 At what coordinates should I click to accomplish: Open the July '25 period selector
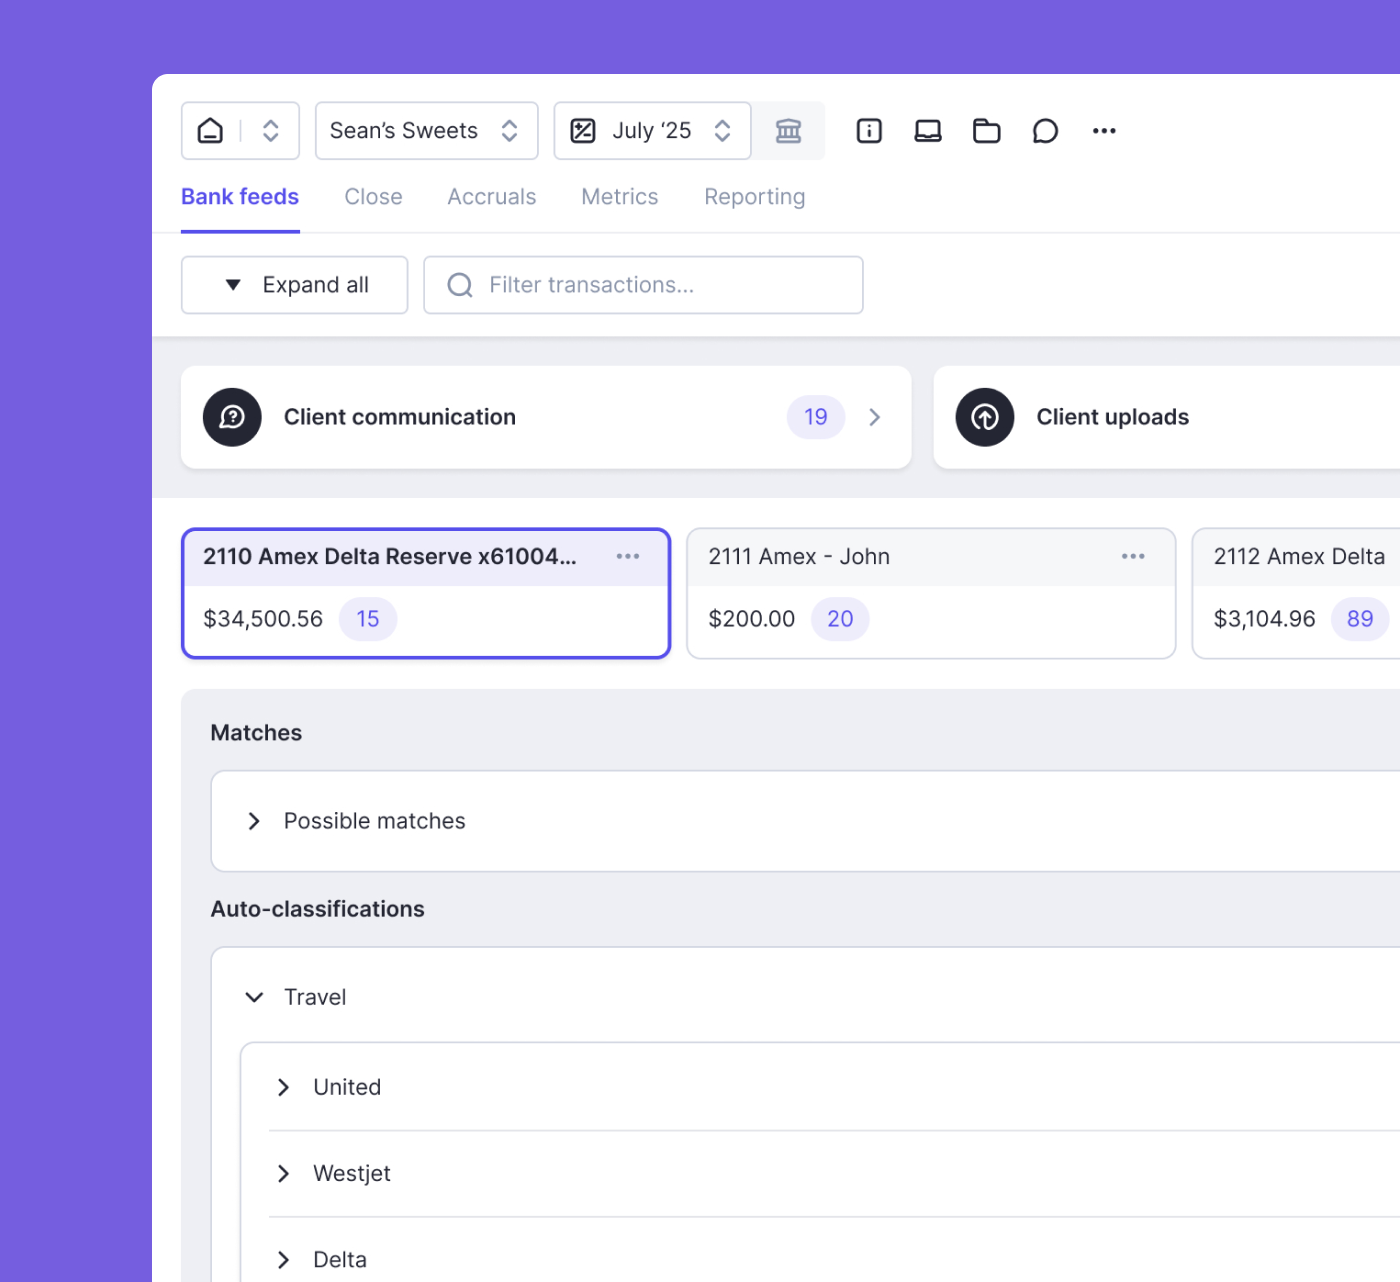tap(652, 131)
